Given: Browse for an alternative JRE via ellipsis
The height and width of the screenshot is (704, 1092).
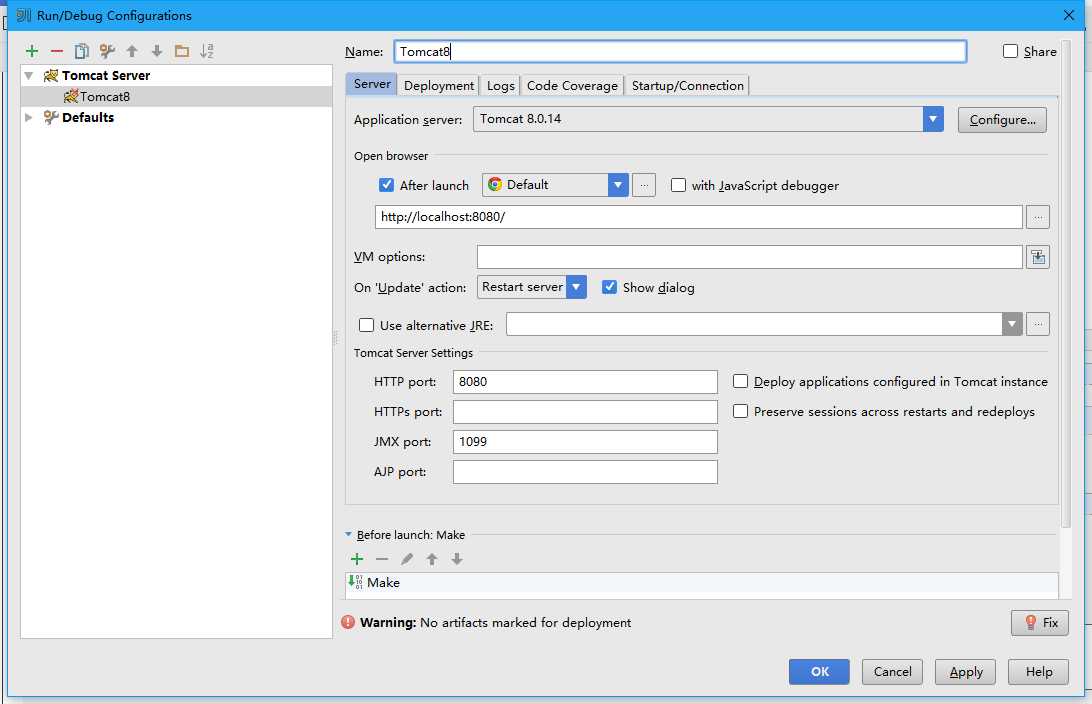Looking at the screenshot, I should click(x=1038, y=324).
